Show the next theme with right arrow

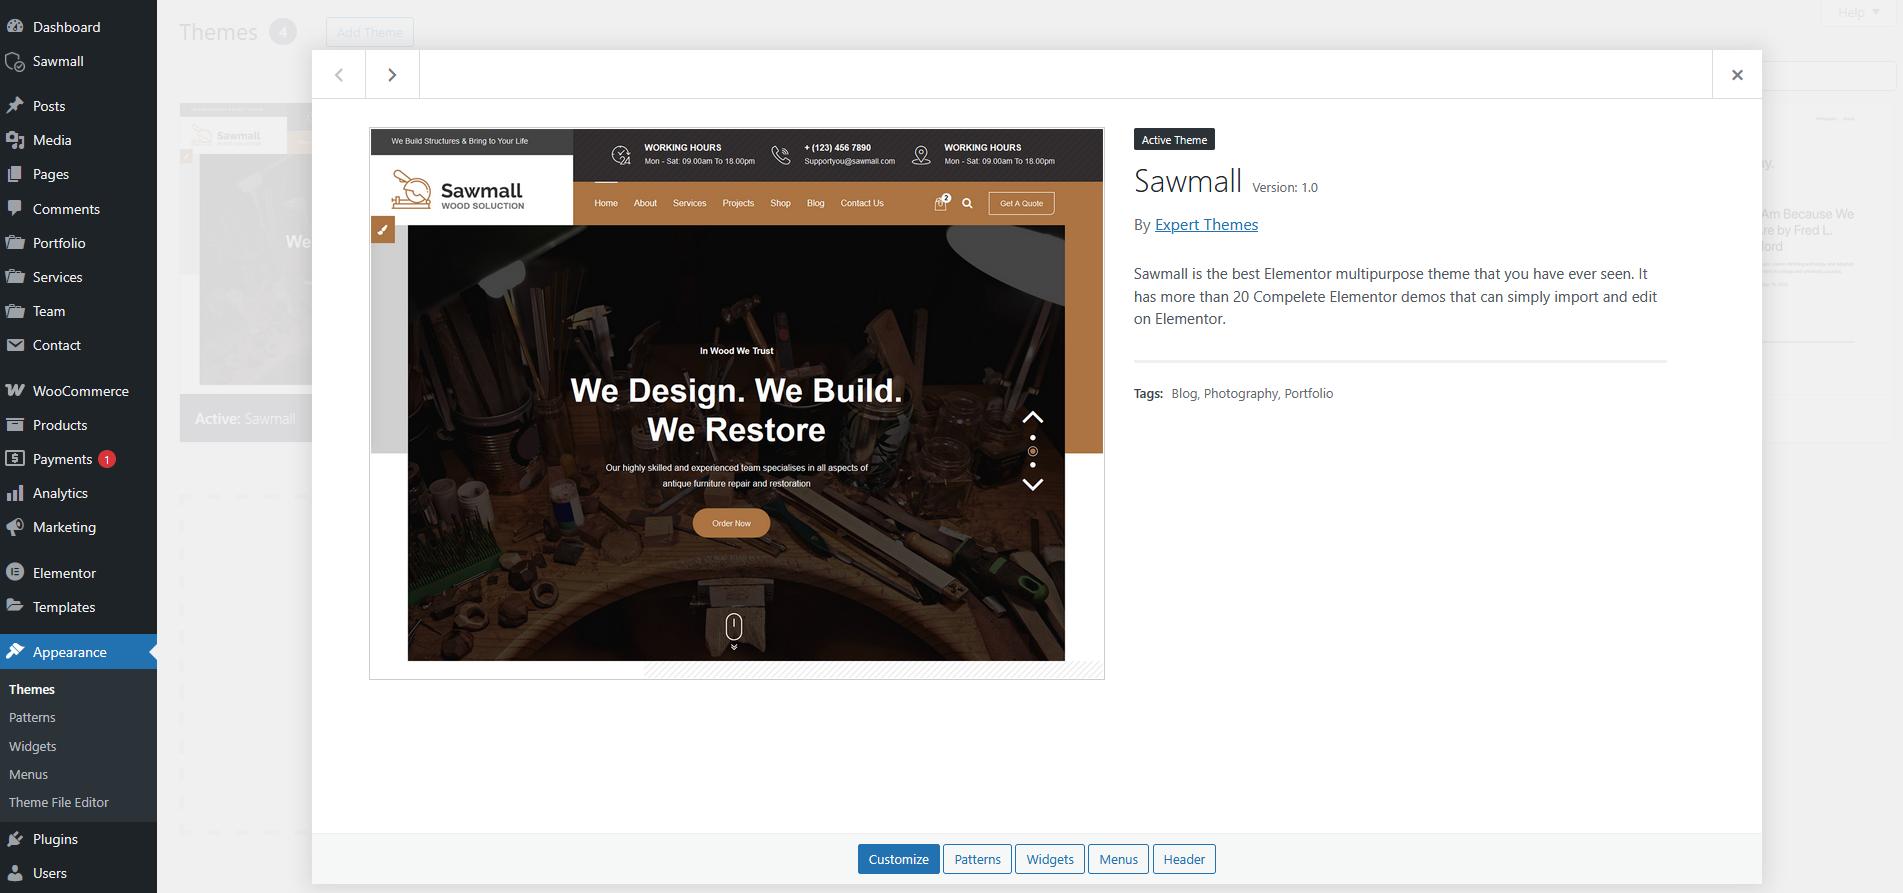pos(392,75)
